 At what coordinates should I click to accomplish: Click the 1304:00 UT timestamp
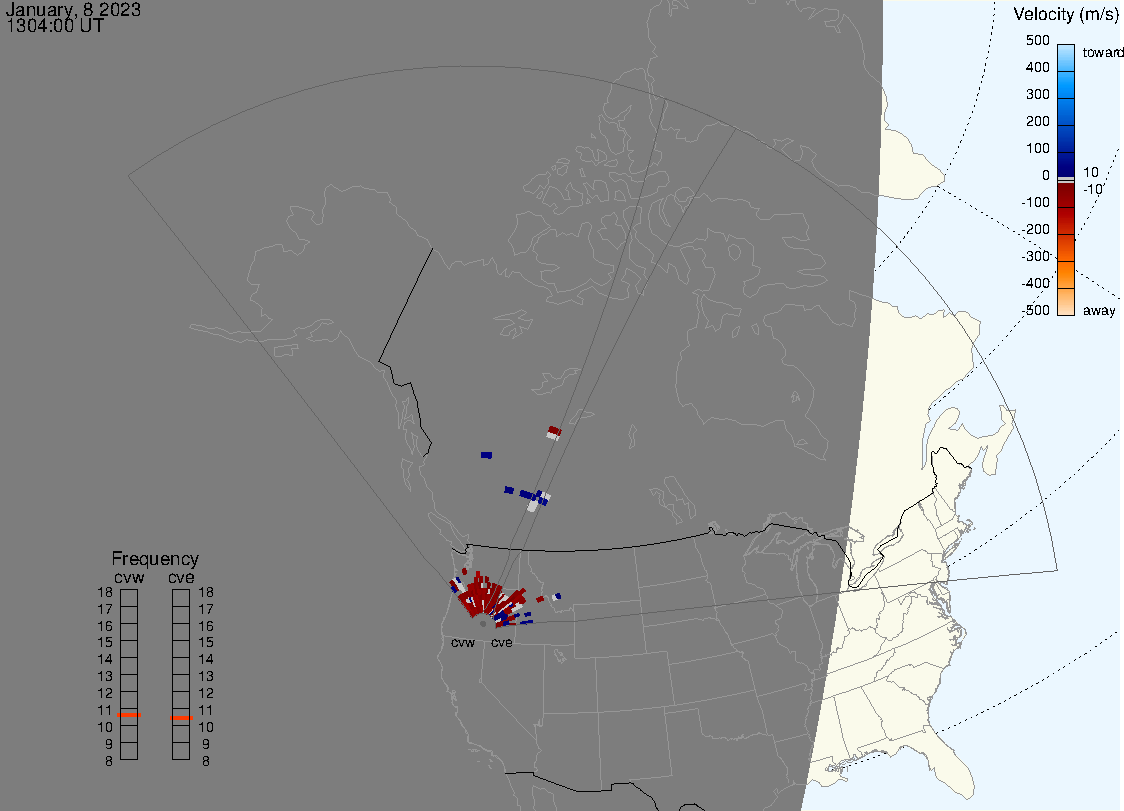click(55, 26)
